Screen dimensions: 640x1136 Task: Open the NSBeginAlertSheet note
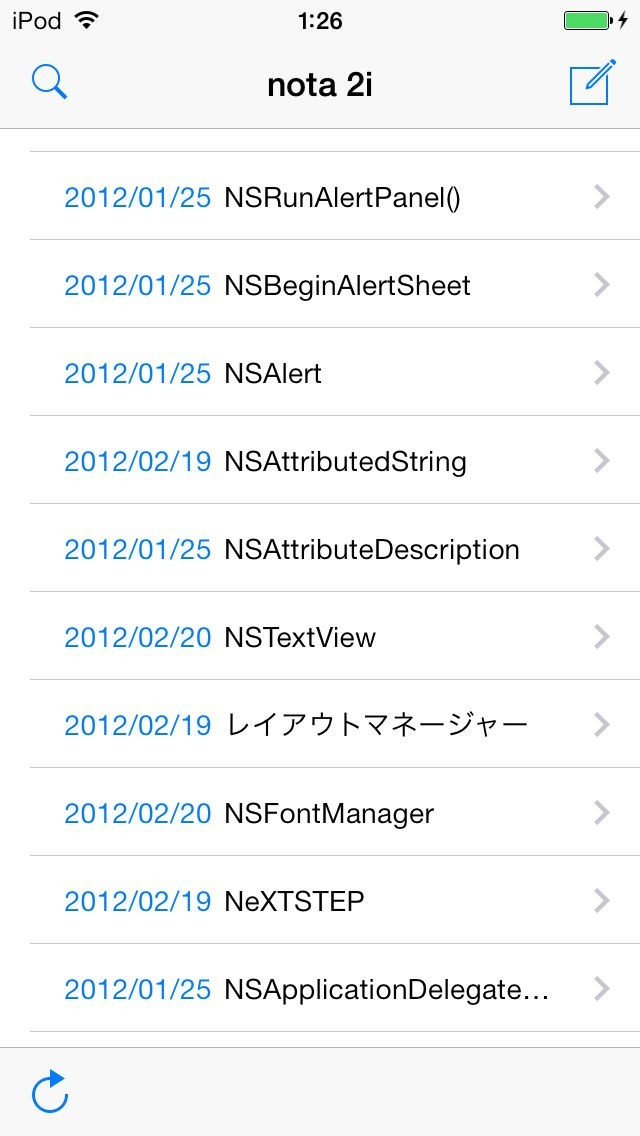347,285
